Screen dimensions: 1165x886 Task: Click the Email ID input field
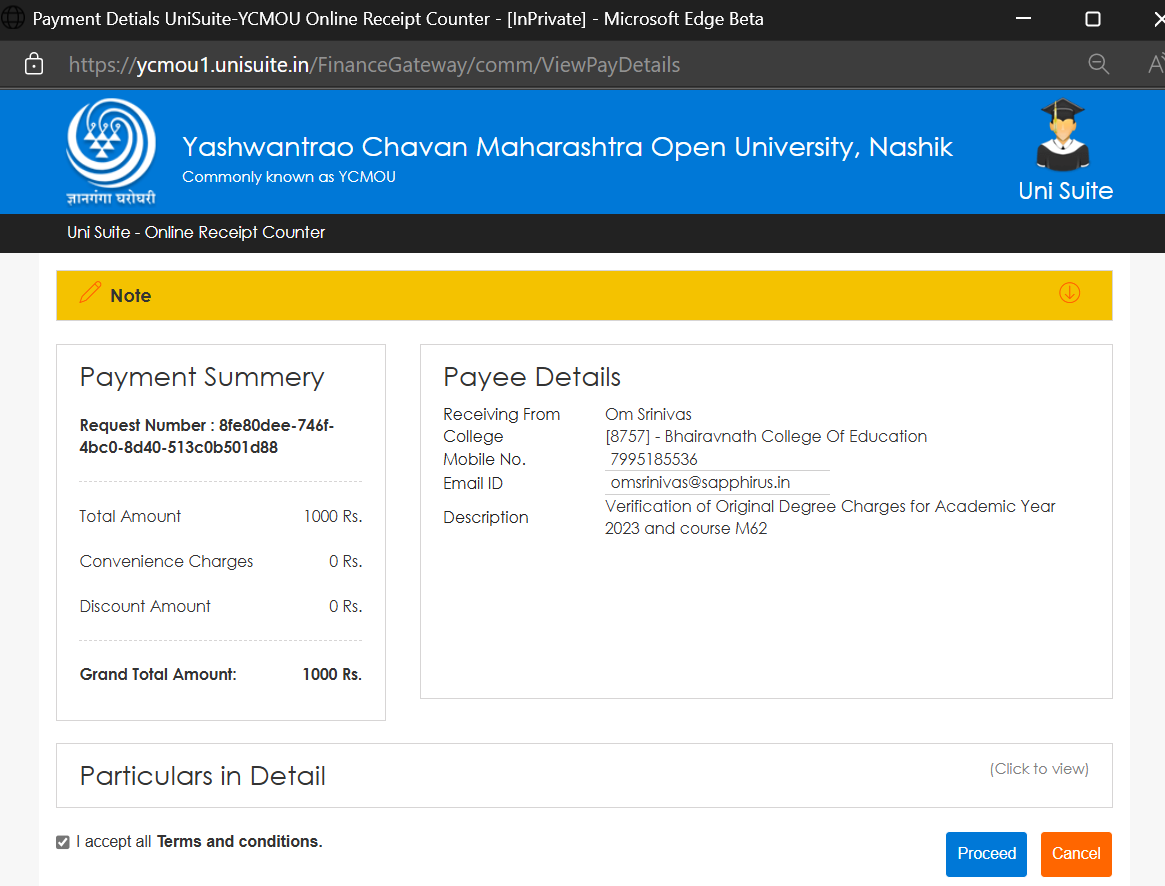(716, 482)
